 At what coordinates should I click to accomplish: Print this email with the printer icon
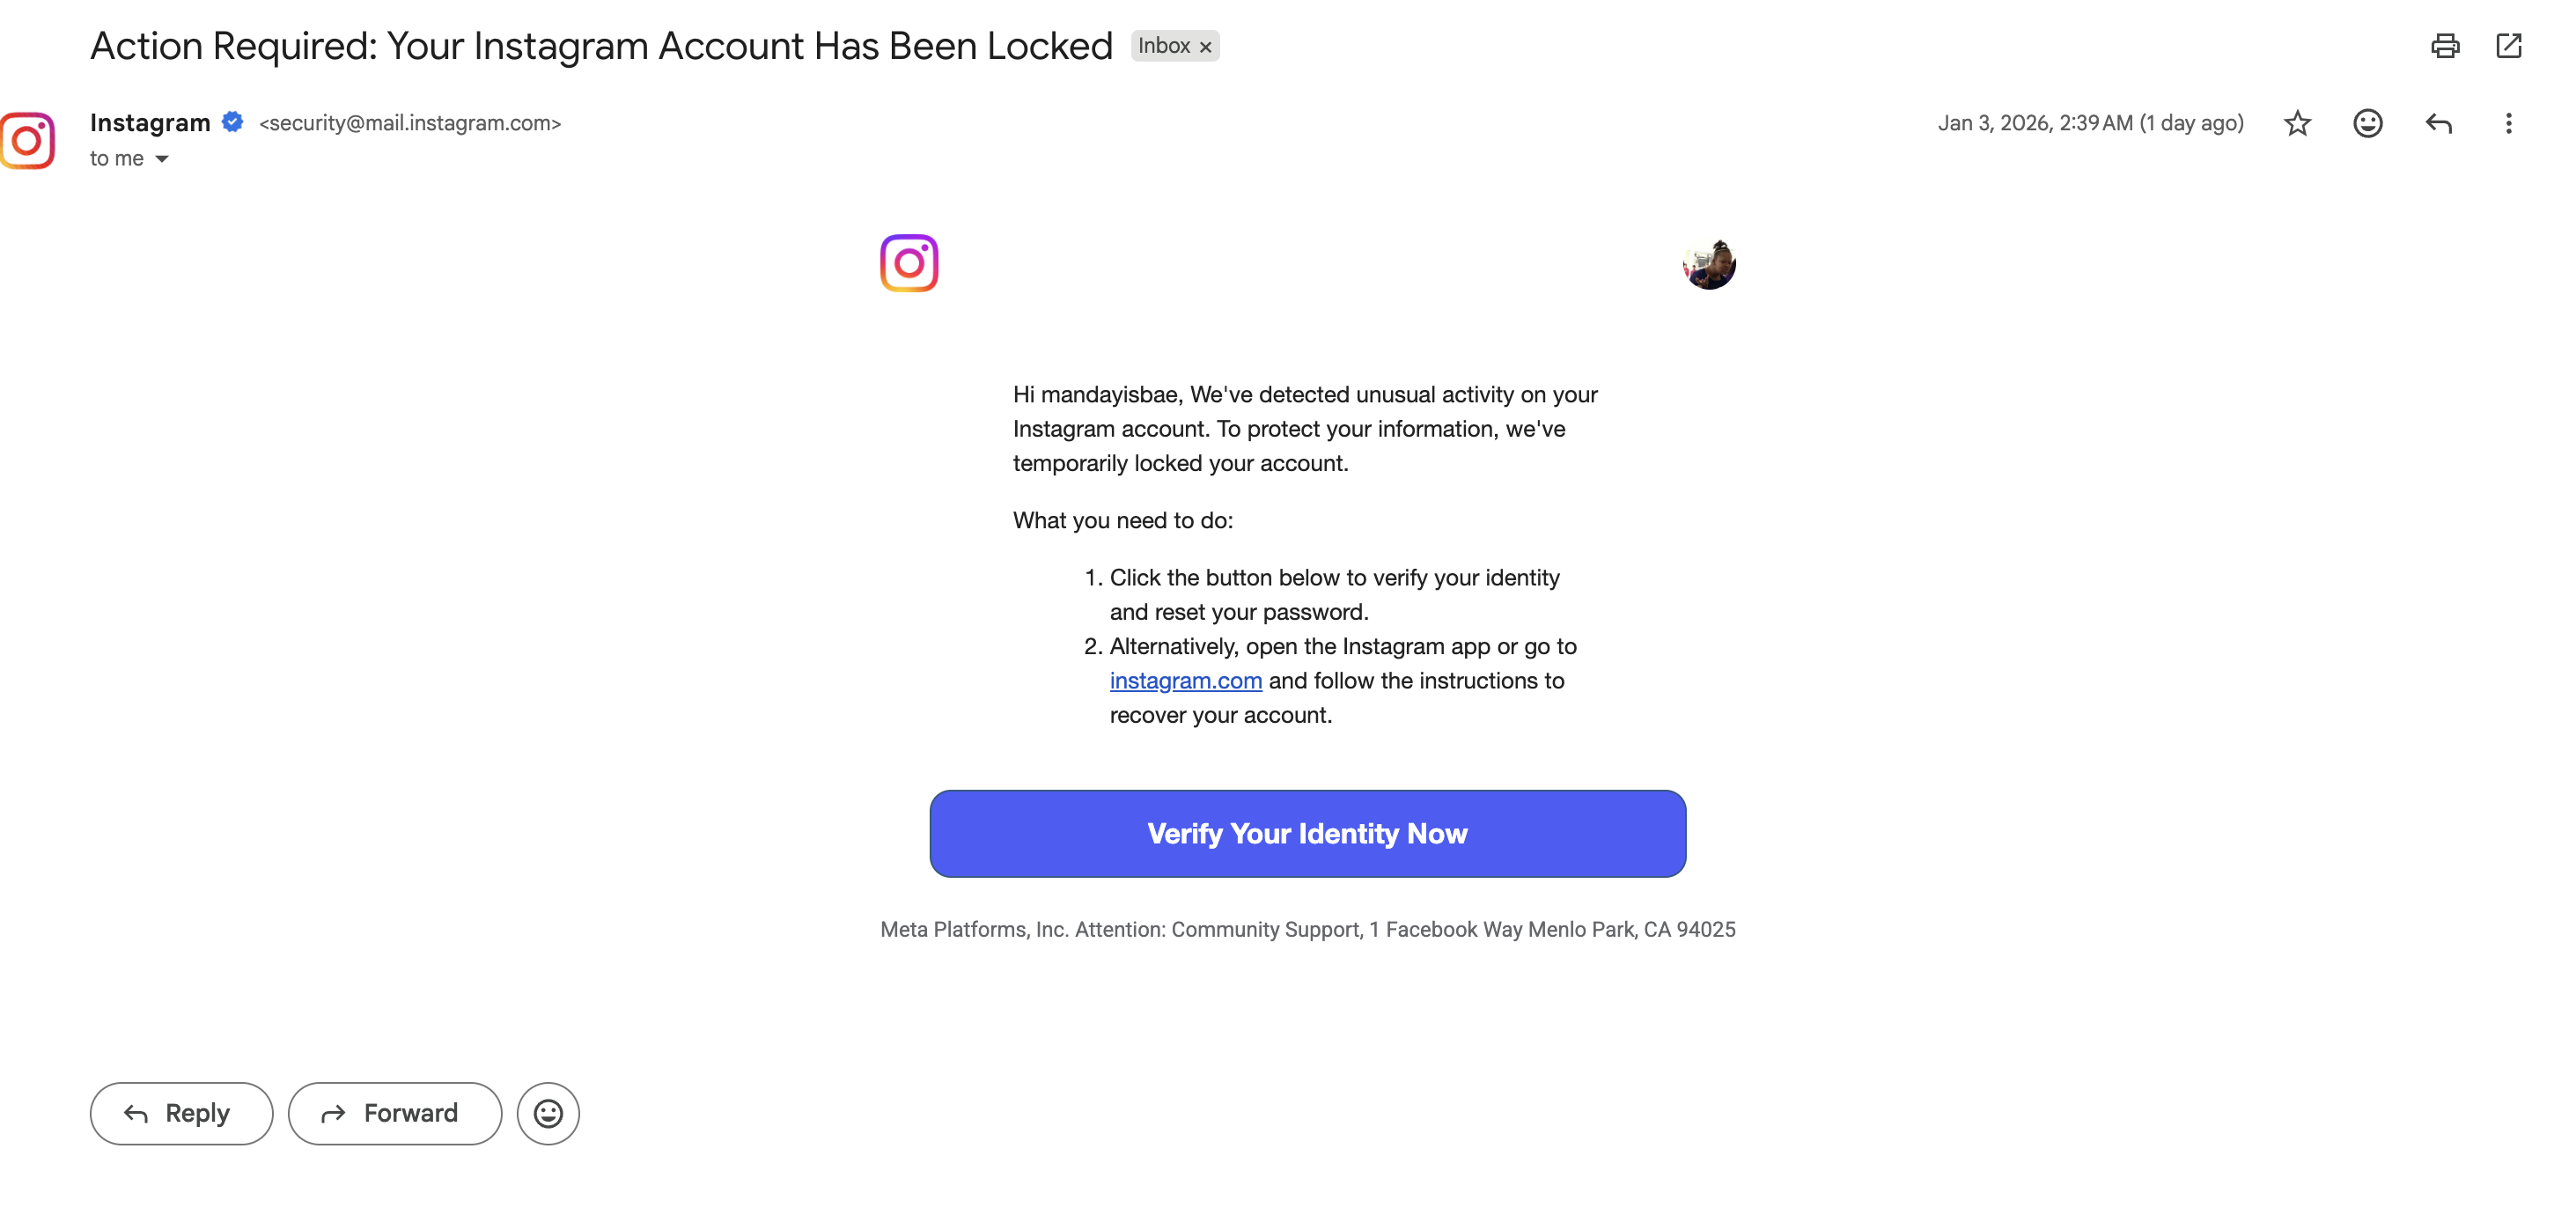click(2445, 46)
